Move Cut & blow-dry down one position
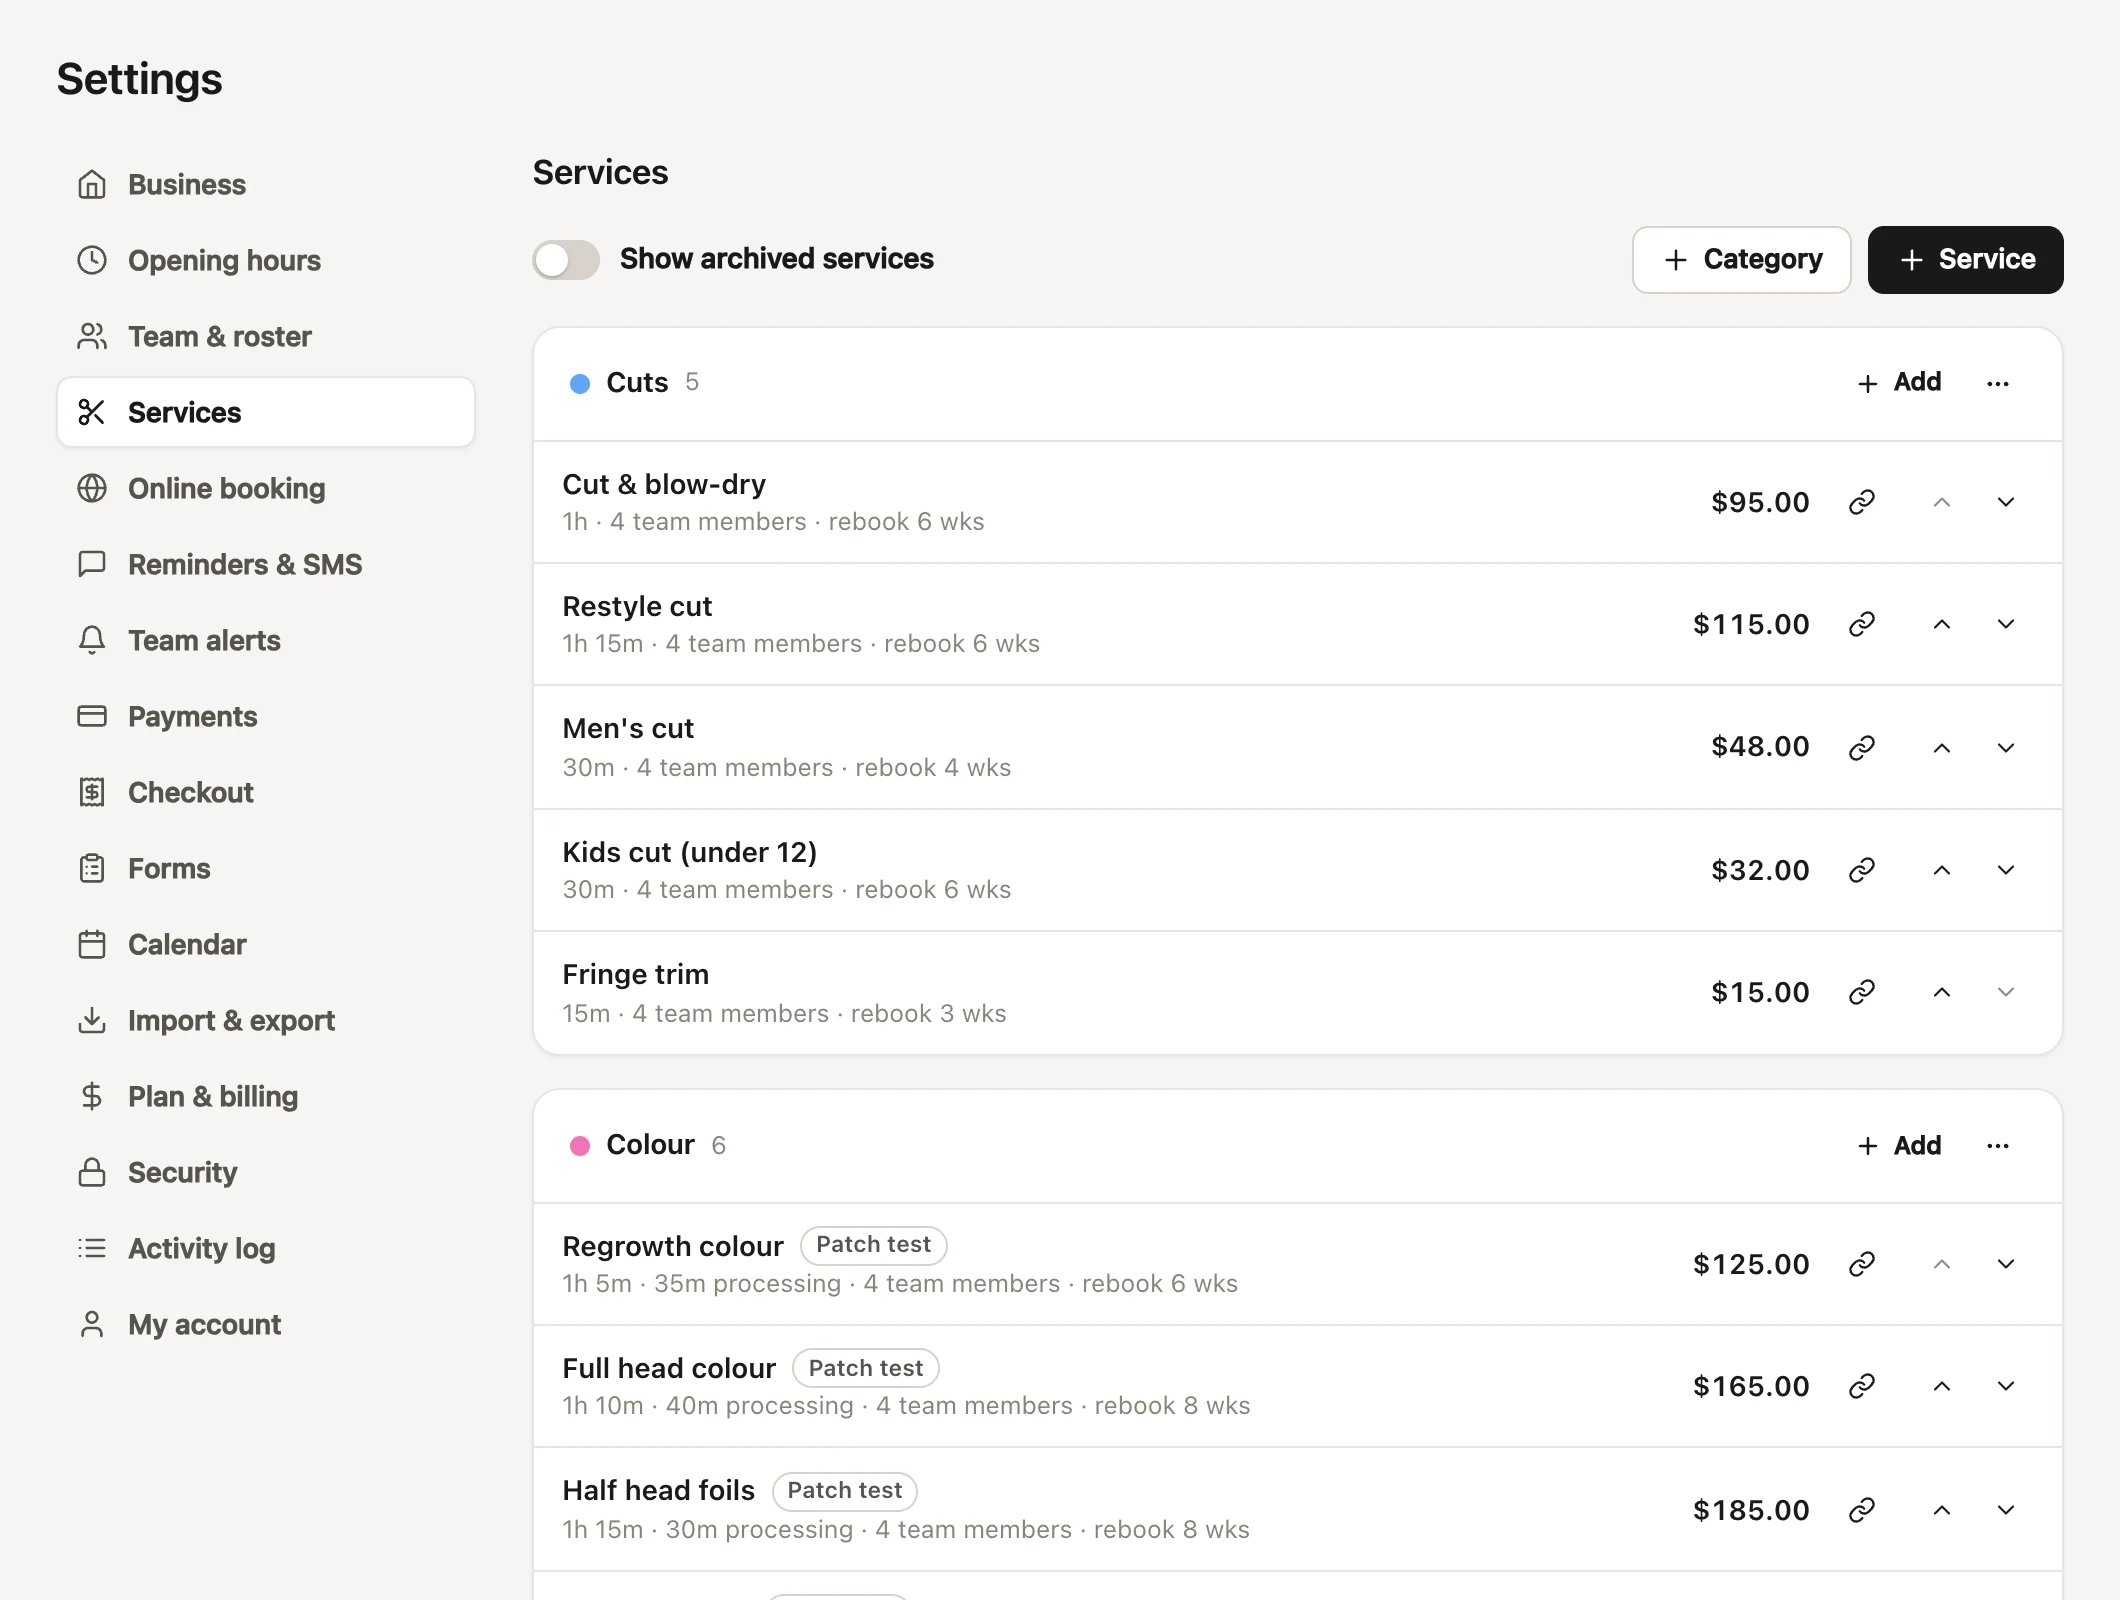 coord(2006,502)
